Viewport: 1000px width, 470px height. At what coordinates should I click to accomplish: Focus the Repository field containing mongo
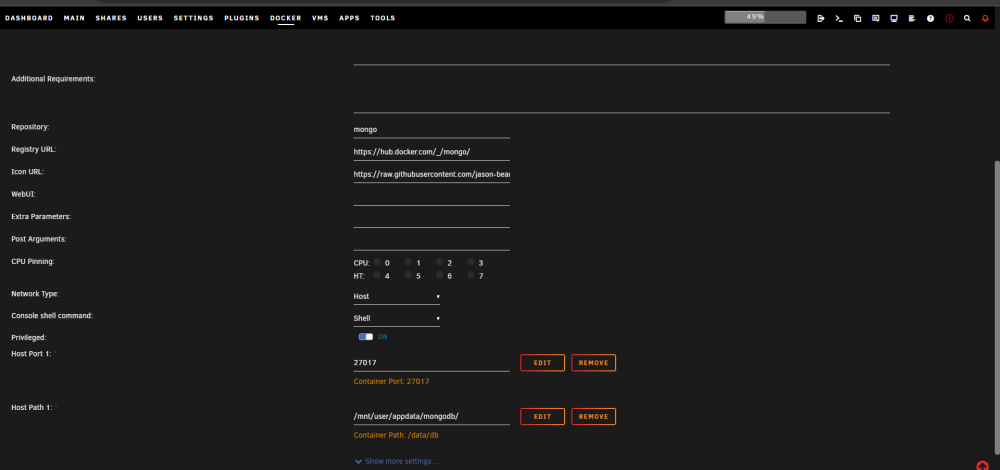432,129
